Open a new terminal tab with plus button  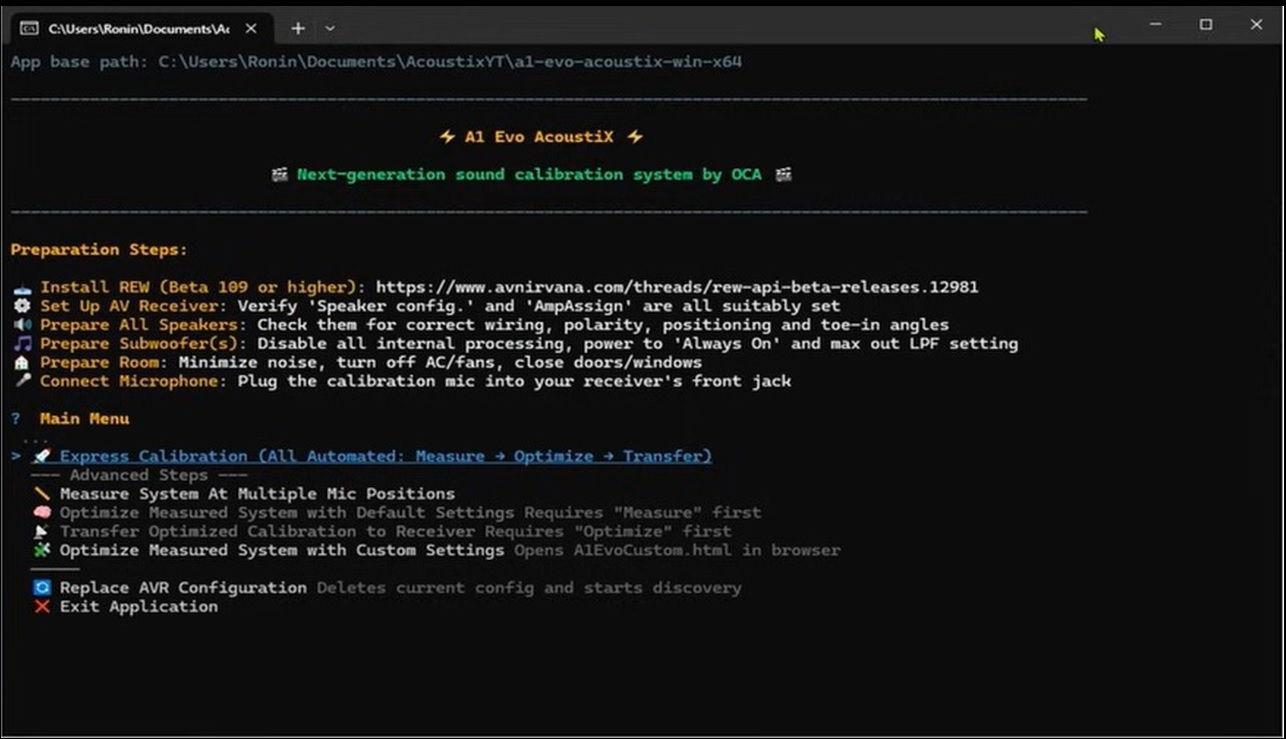point(298,28)
